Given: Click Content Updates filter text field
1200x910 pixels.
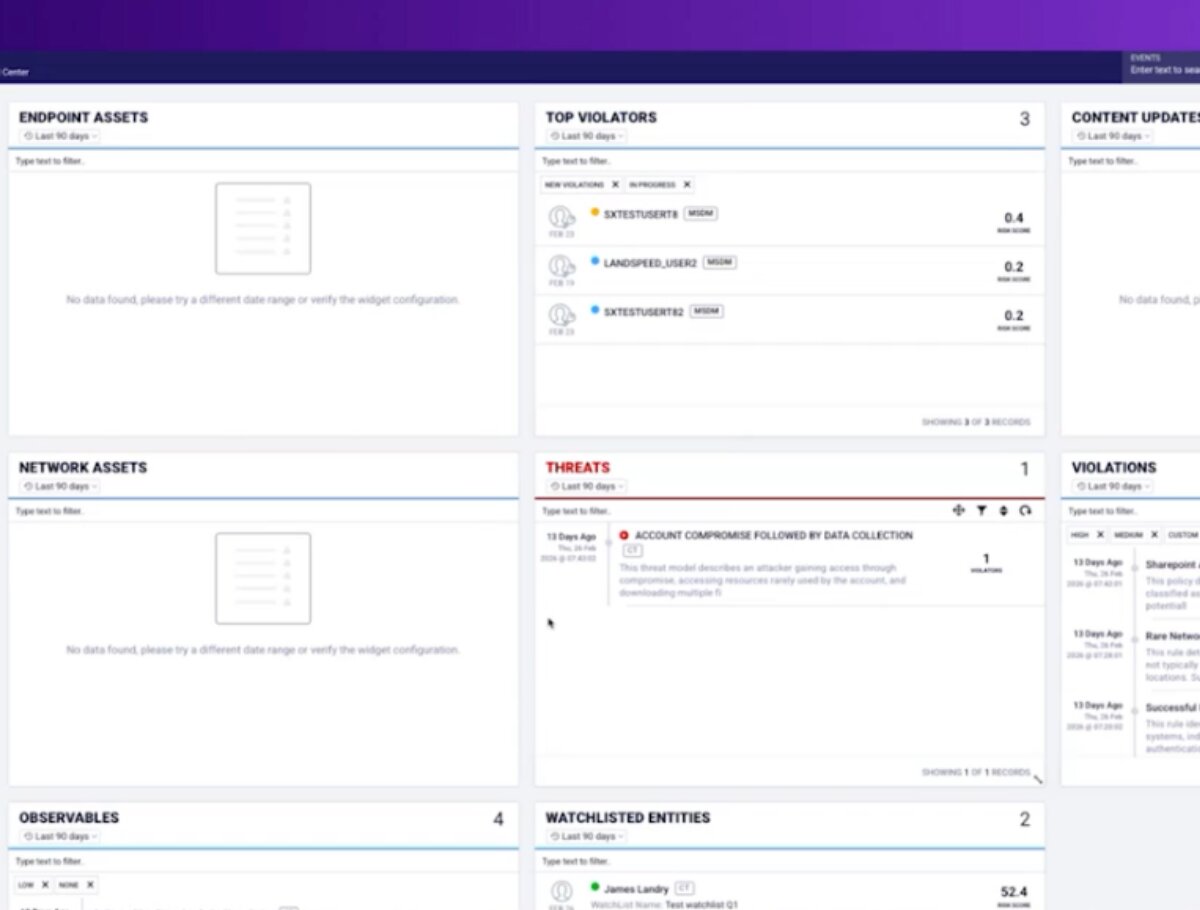Looking at the screenshot, I should click(x=1131, y=161).
